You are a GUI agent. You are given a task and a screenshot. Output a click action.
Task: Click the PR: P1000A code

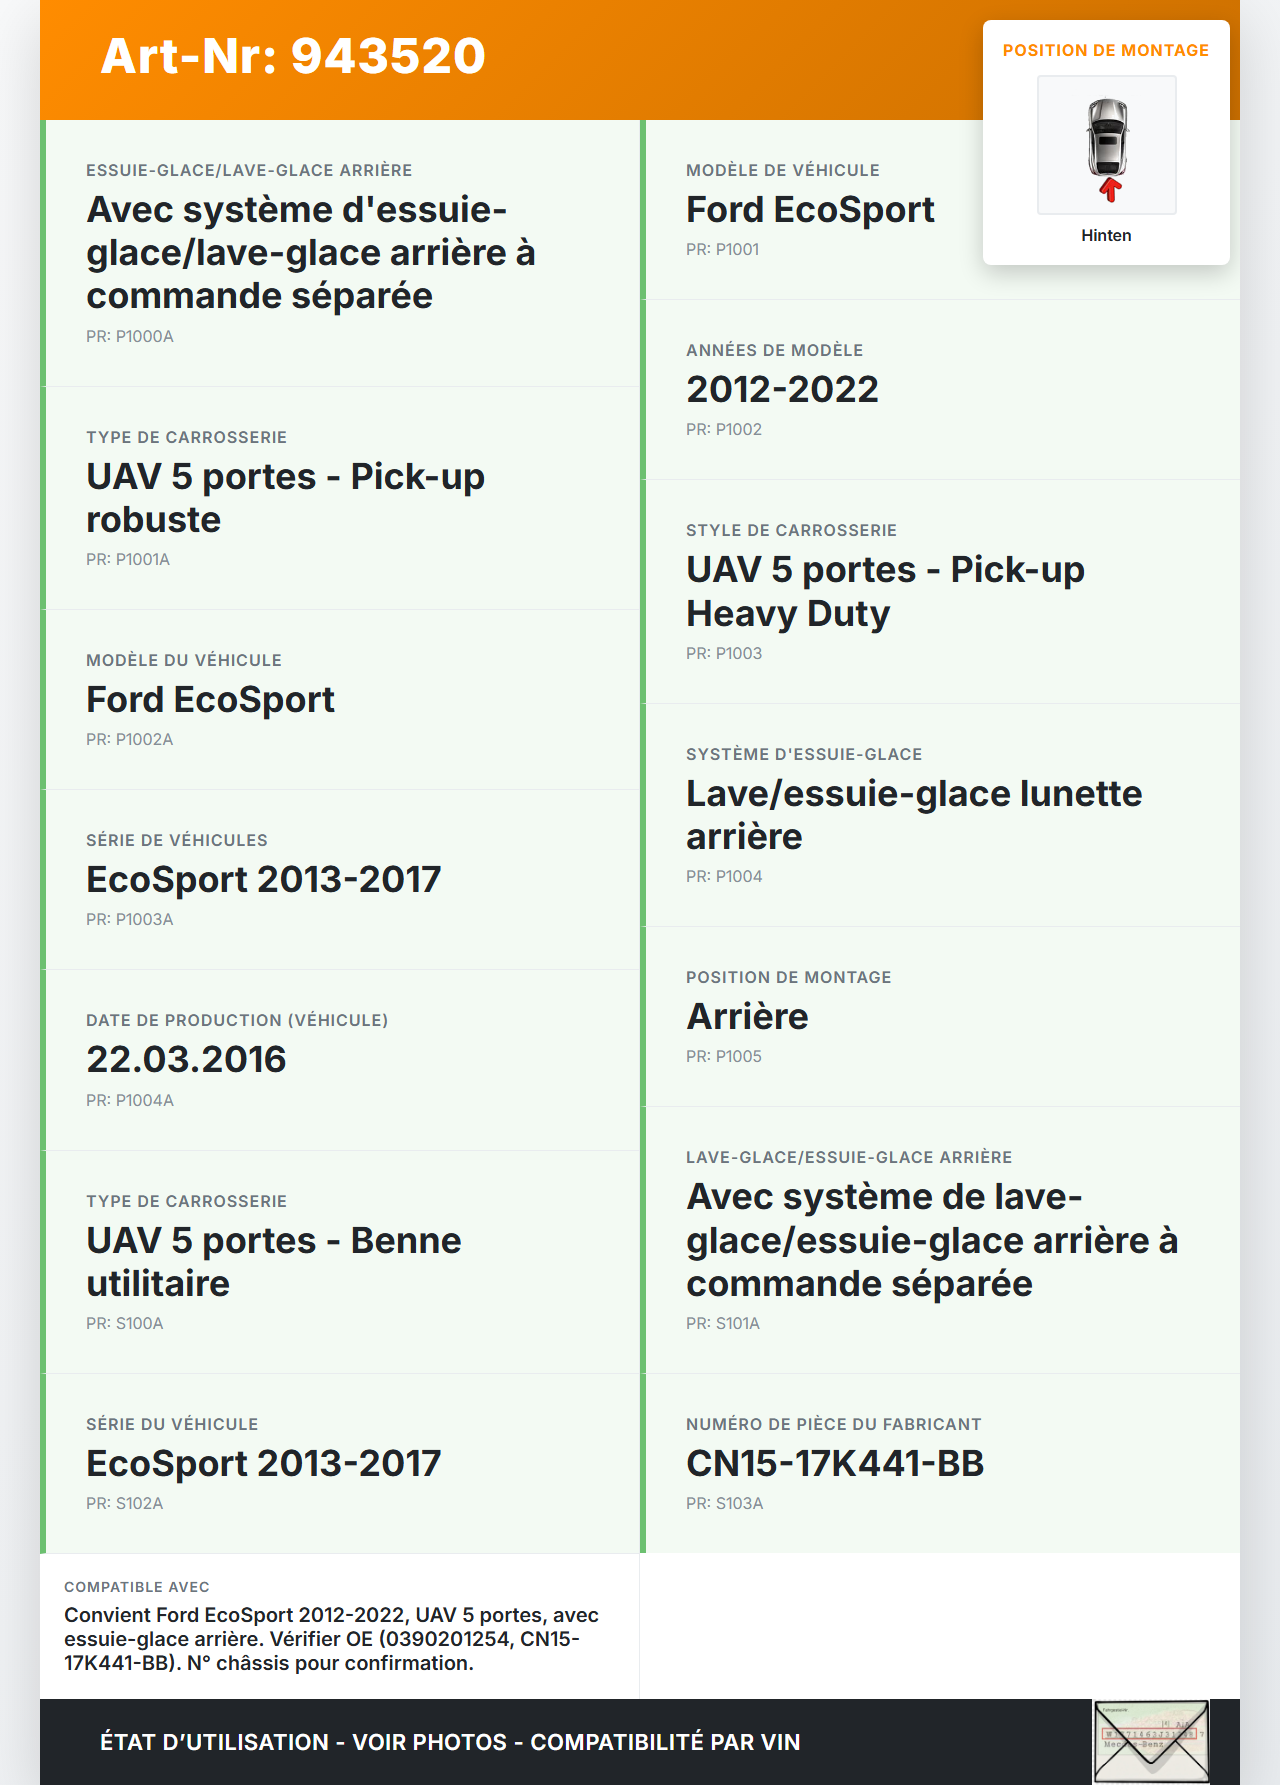click(130, 336)
